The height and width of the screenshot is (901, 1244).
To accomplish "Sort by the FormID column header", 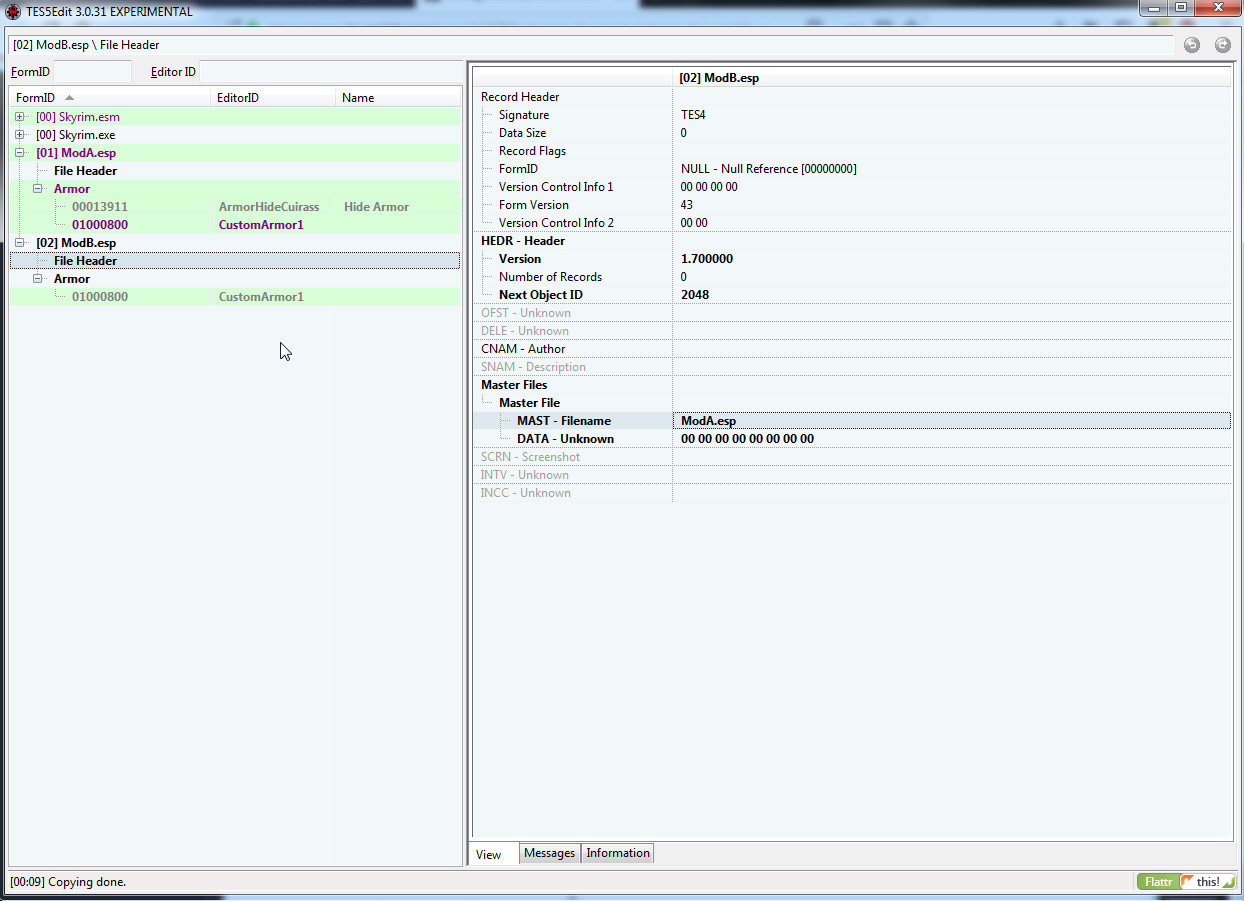I will click(110, 98).
